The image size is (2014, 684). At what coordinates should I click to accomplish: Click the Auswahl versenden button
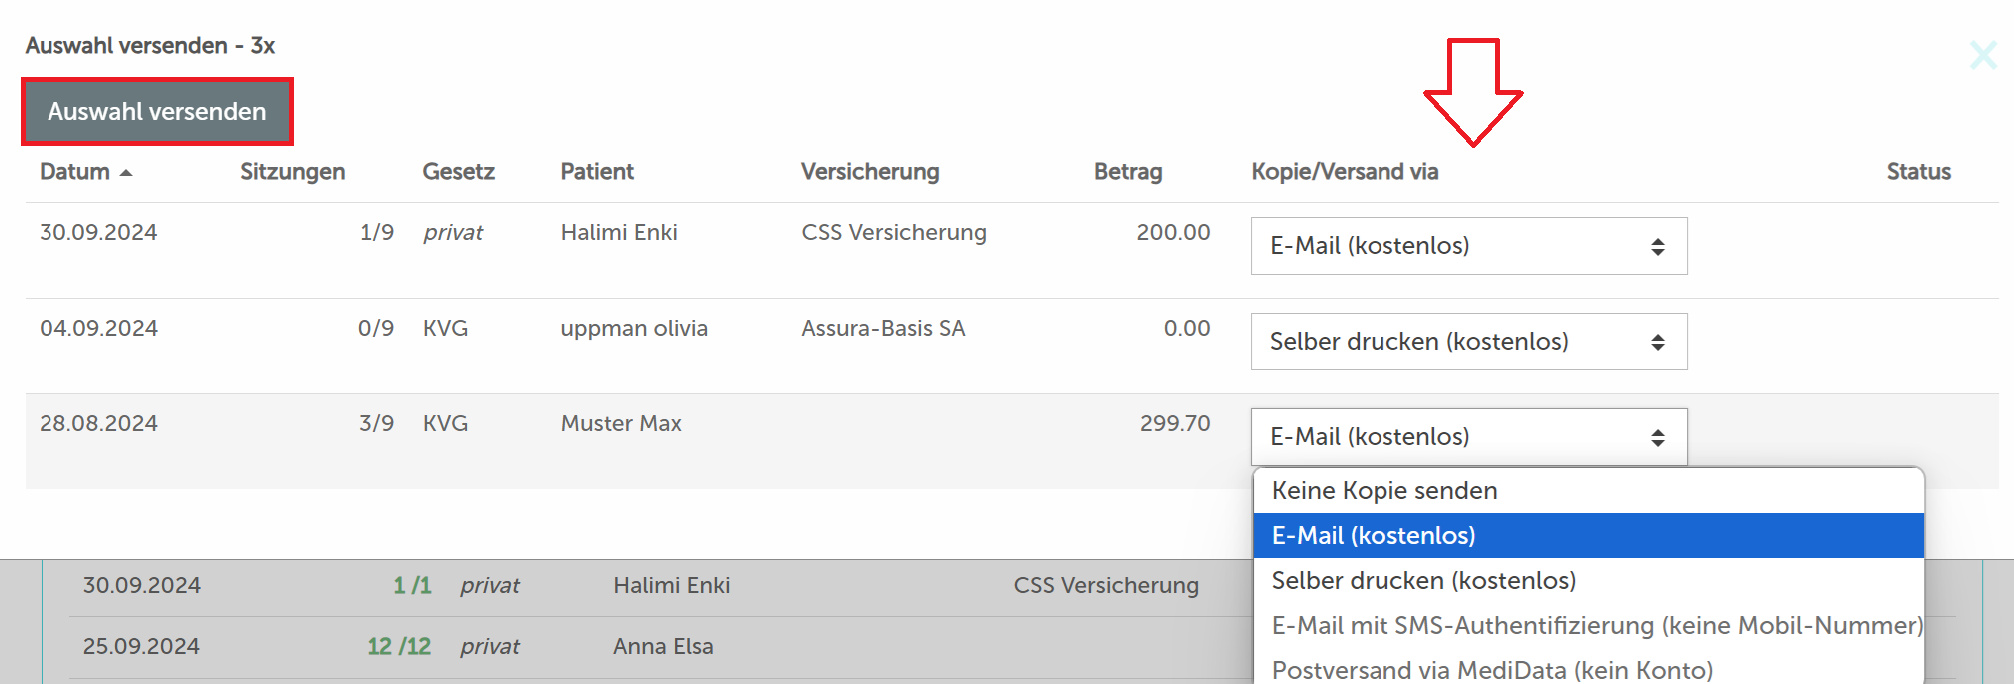point(157,112)
